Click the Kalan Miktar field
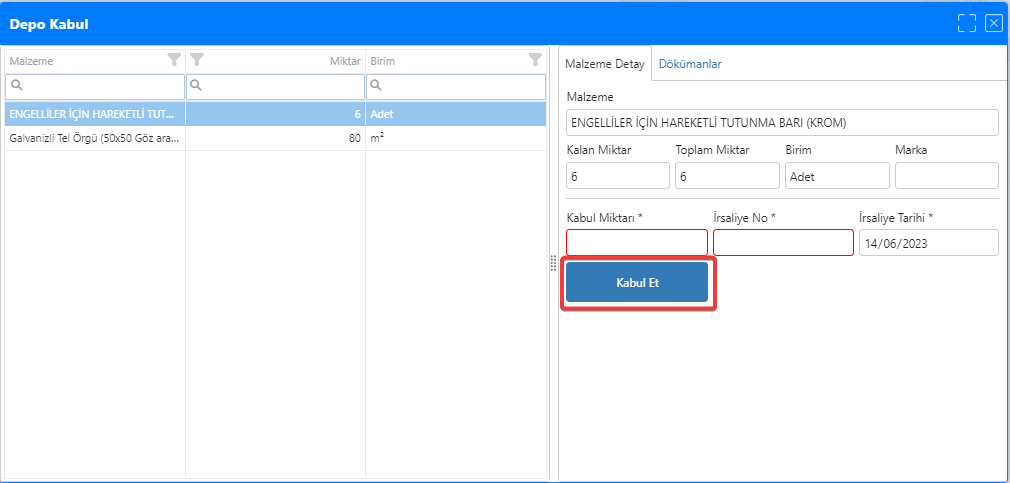This screenshot has width=1010, height=483. pyautogui.click(x=617, y=176)
